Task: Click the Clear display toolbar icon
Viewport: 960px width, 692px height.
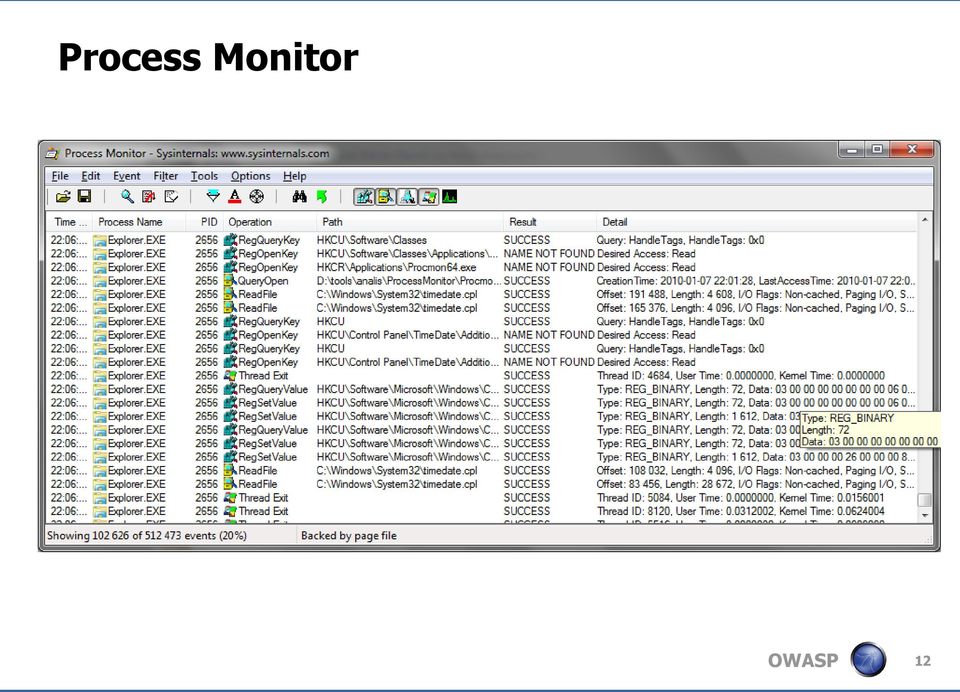Action: point(171,197)
